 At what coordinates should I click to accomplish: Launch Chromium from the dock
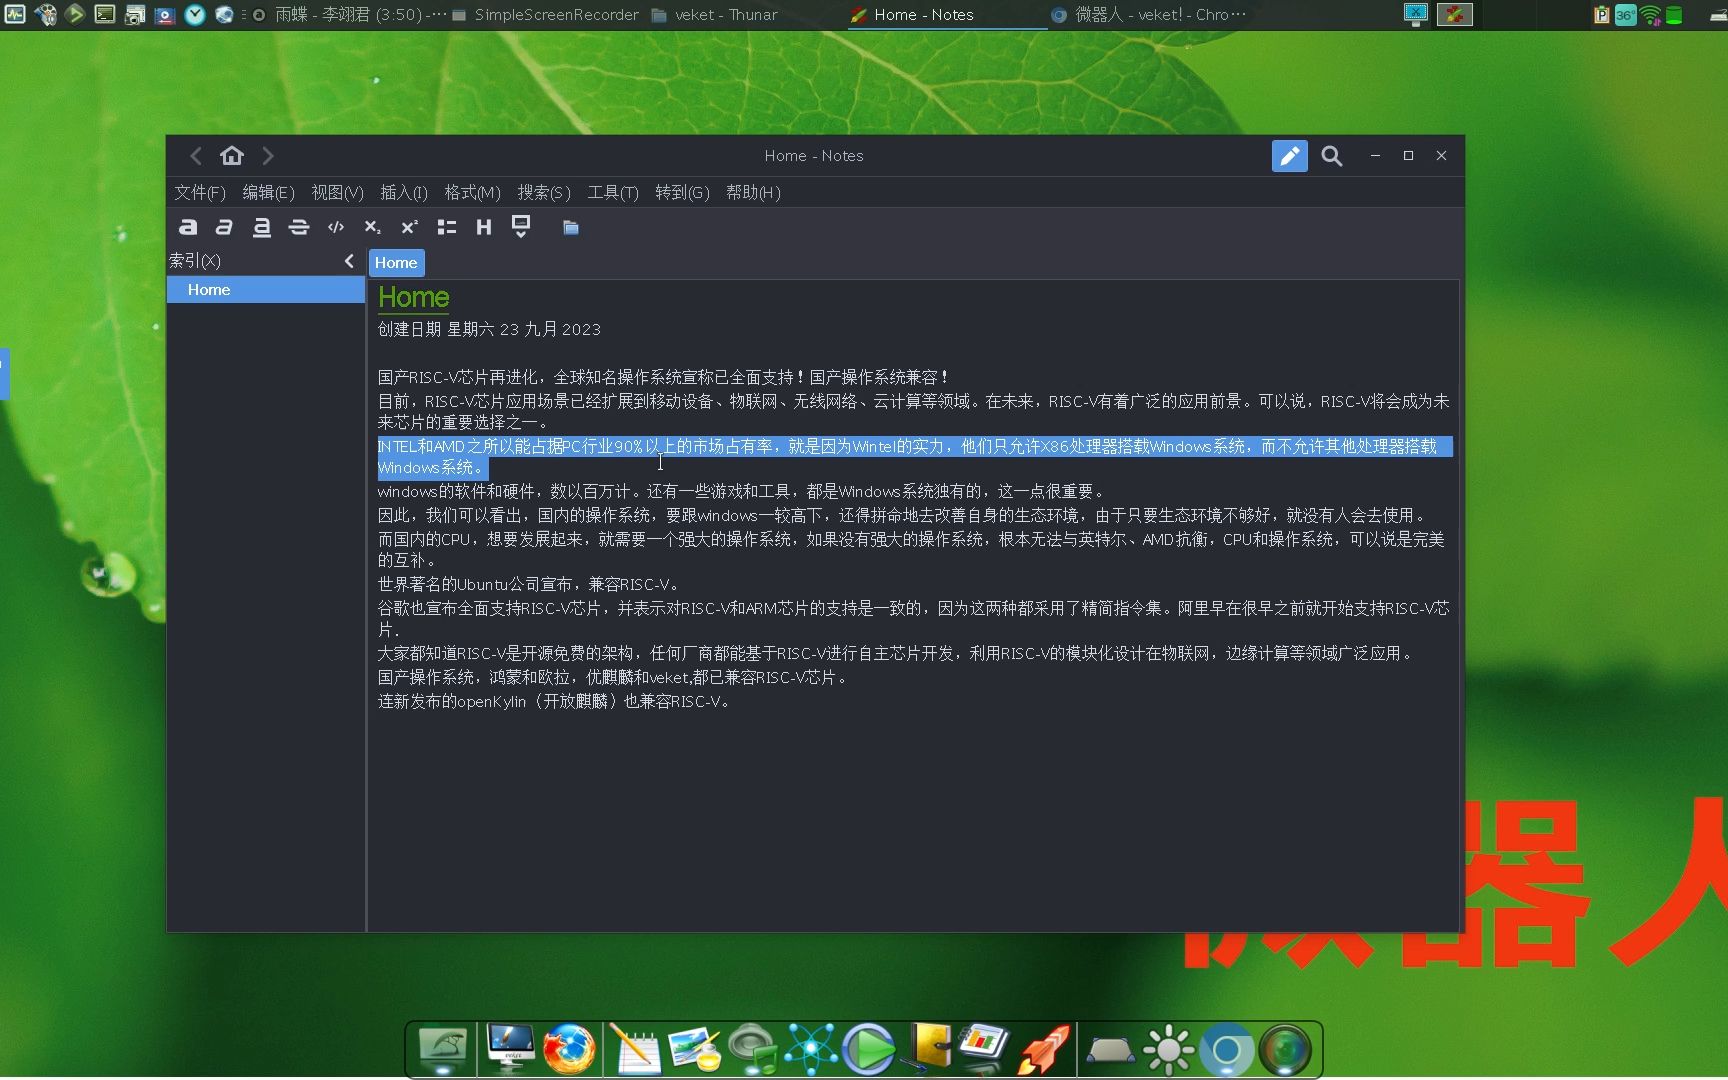tap(1227, 1050)
